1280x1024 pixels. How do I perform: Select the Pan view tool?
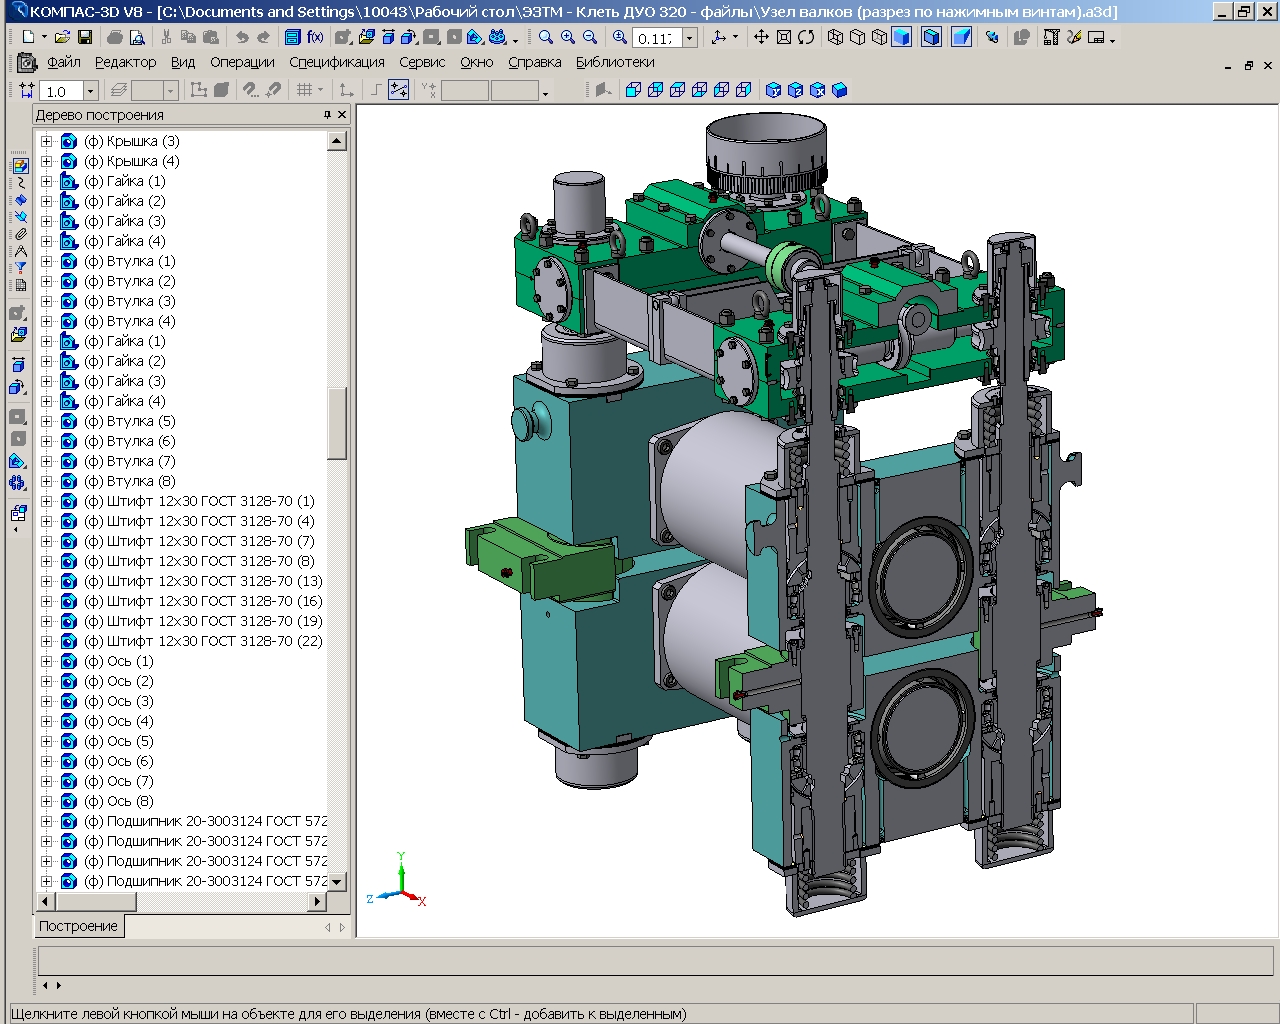click(x=761, y=37)
